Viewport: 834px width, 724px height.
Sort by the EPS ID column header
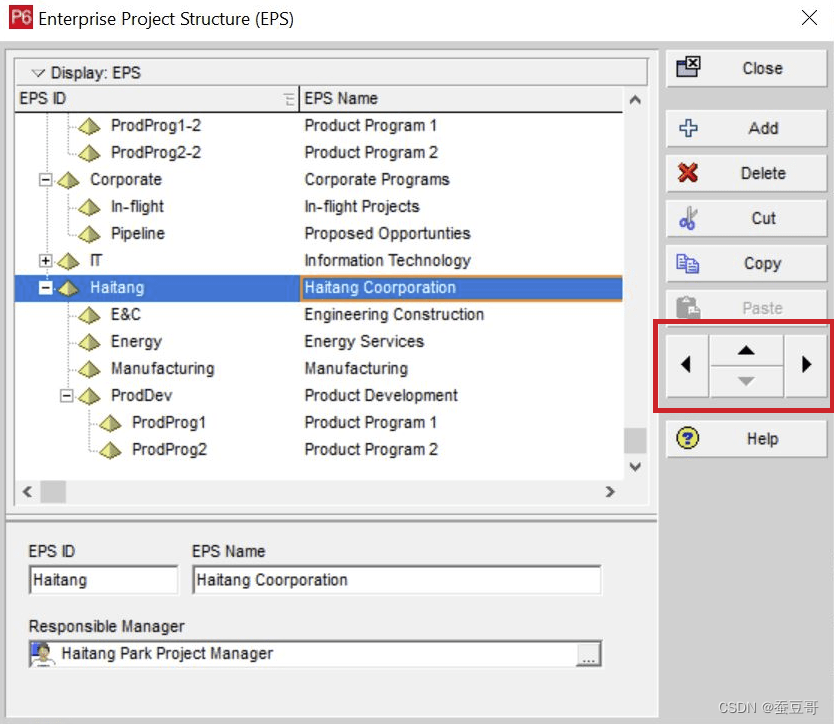[157, 99]
